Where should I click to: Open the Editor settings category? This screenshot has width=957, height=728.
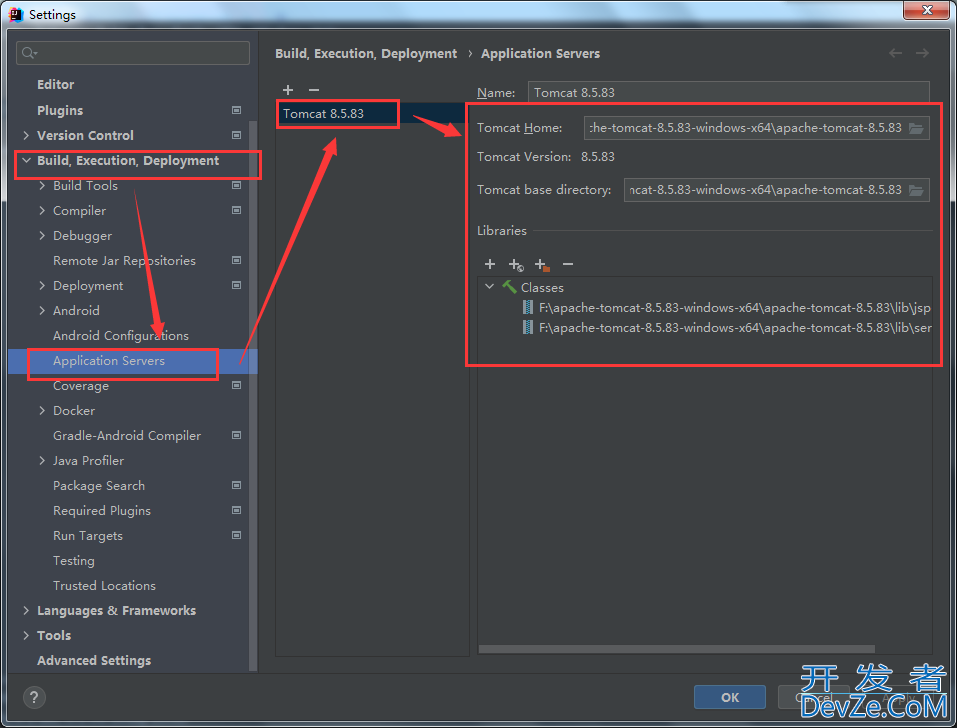(x=56, y=85)
